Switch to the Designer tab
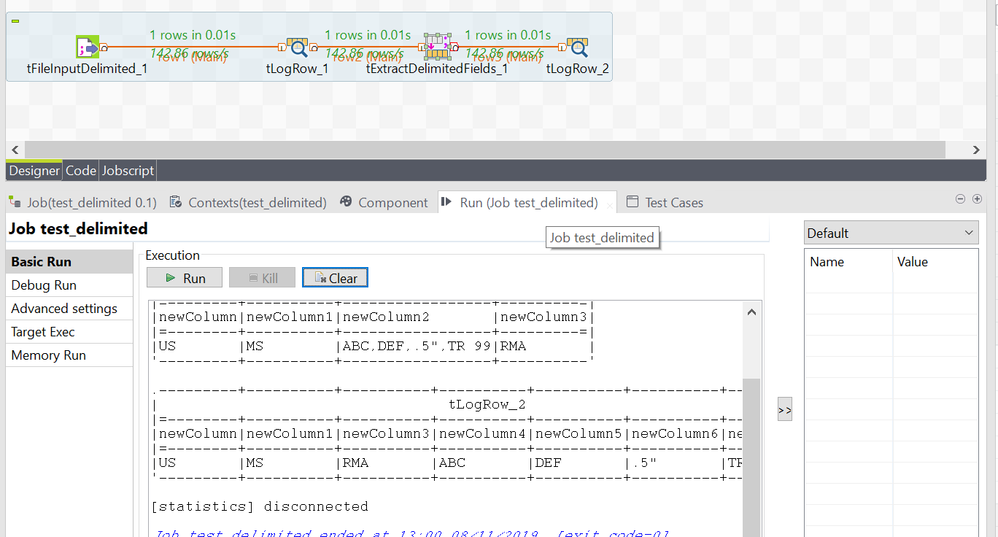Image resolution: width=998 pixels, height=537 pixels. point(34,171)
